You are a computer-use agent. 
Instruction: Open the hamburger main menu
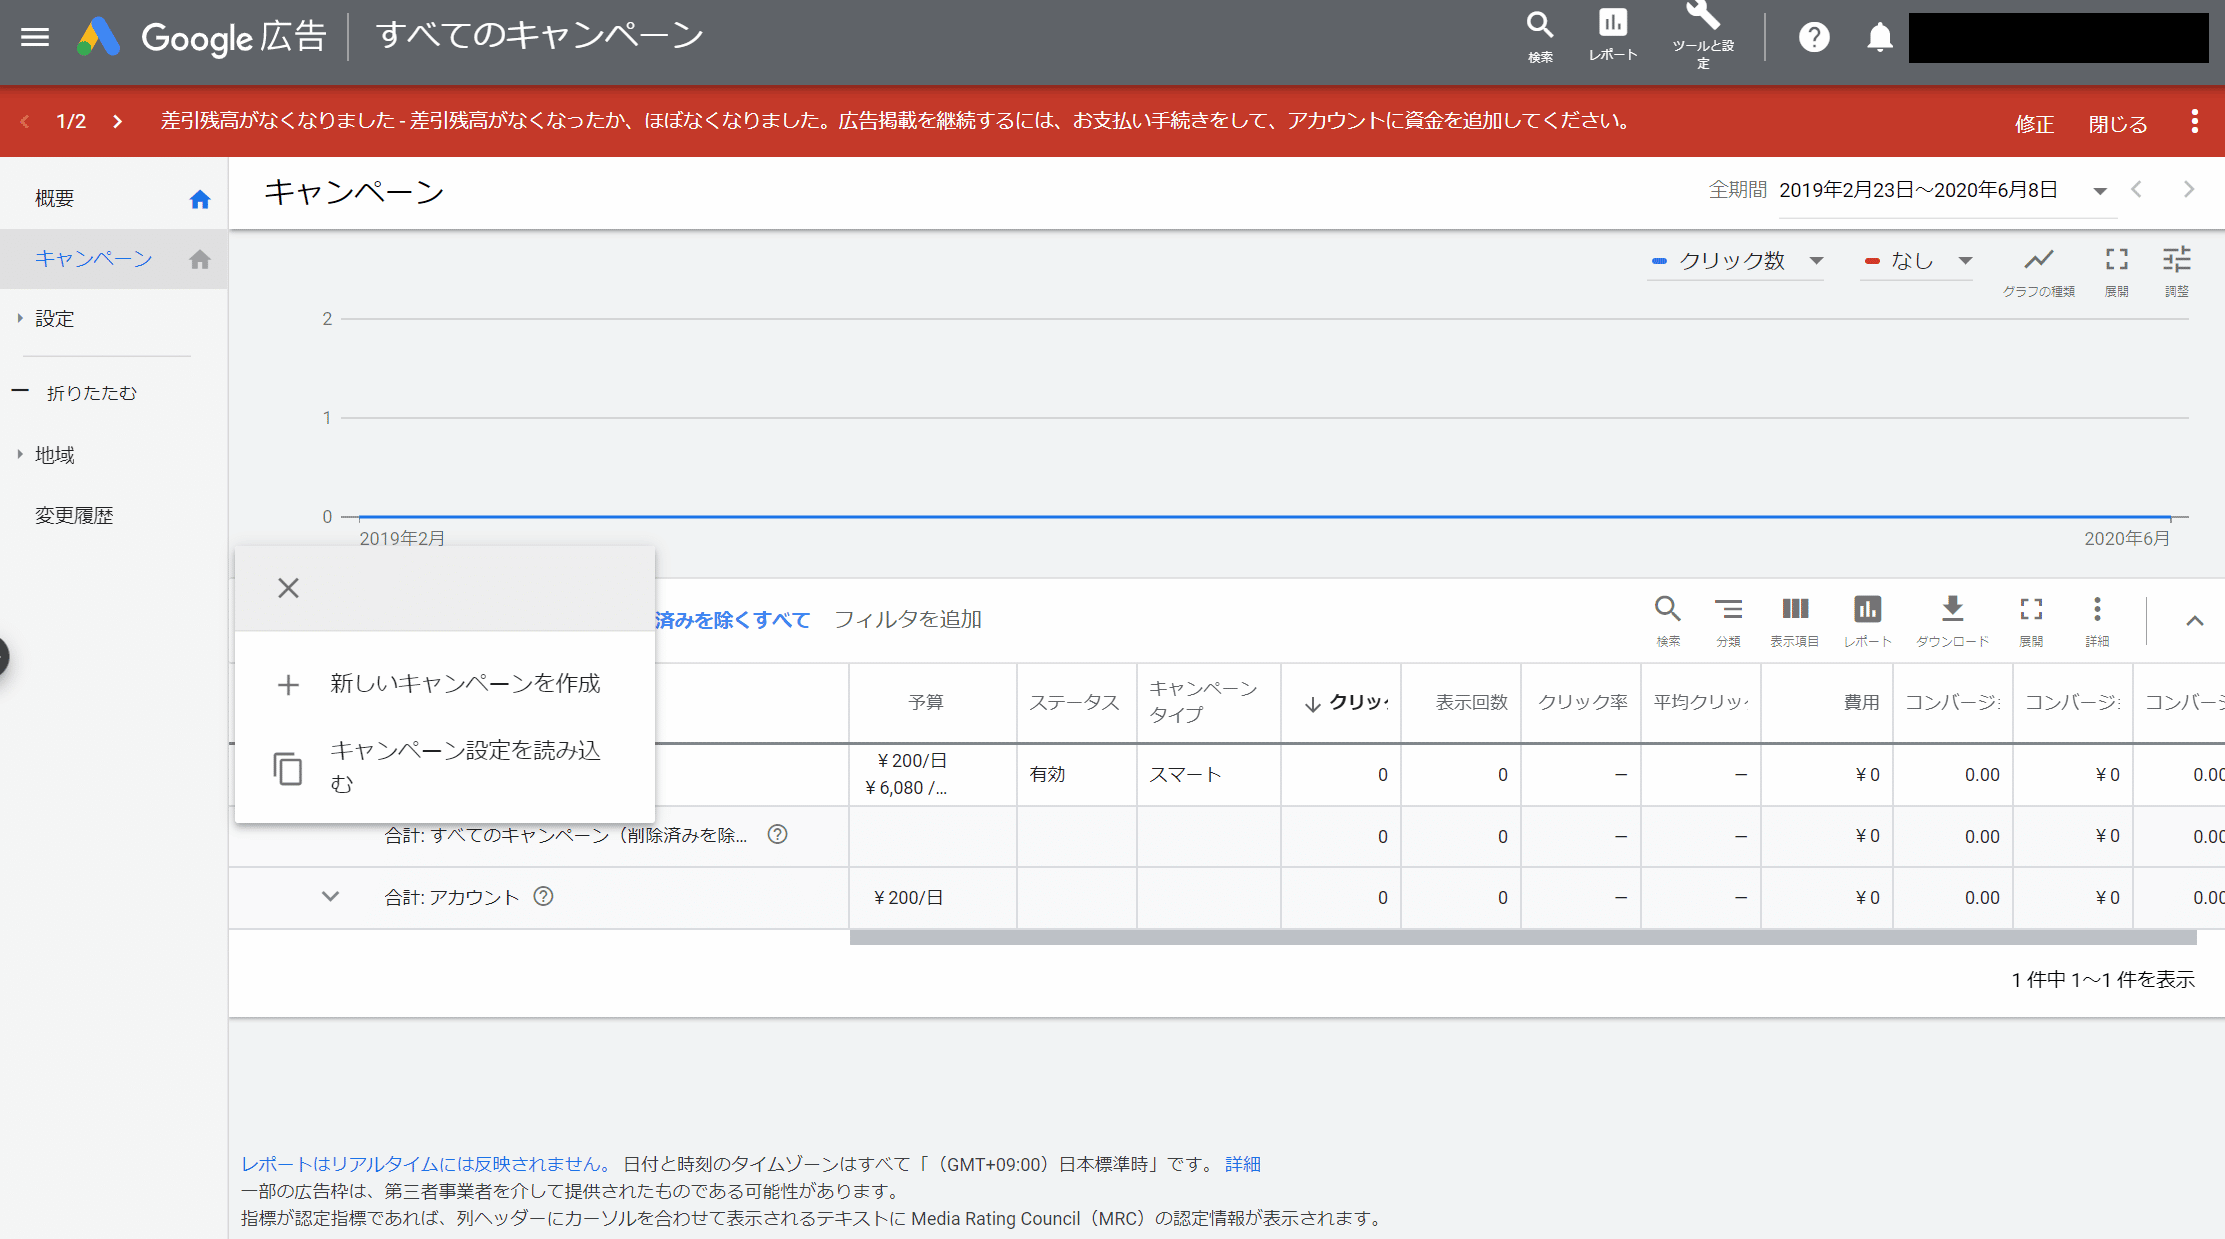point(35,37)
